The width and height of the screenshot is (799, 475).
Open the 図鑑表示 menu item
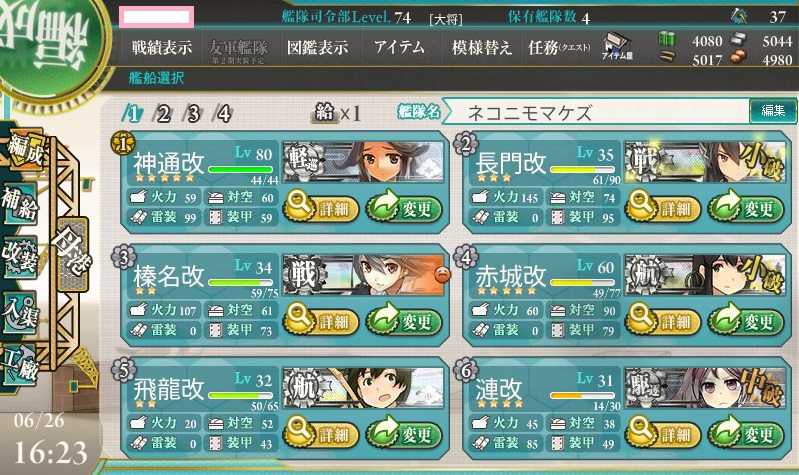pos(317,48)
